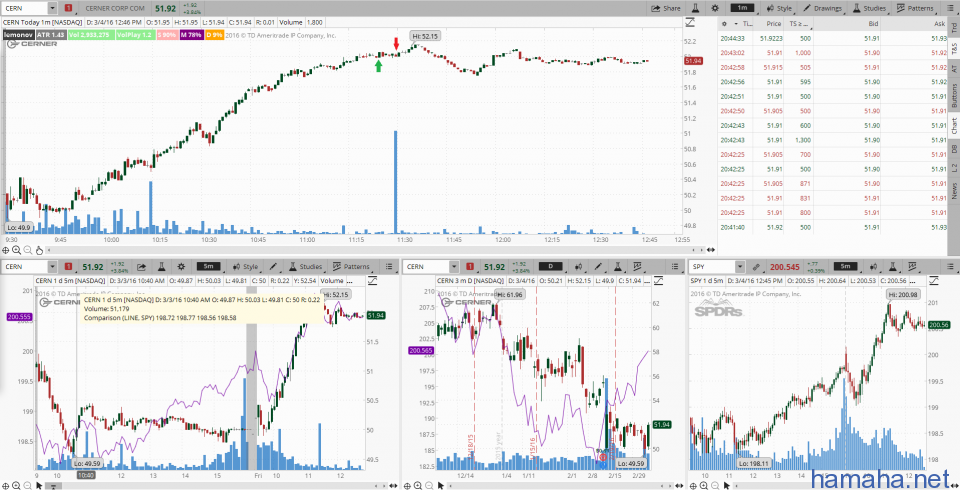Viewport: 960px width, 490px height.
Task: Open chart settings gear in top toolbar
Action: (x=715, y=9)
